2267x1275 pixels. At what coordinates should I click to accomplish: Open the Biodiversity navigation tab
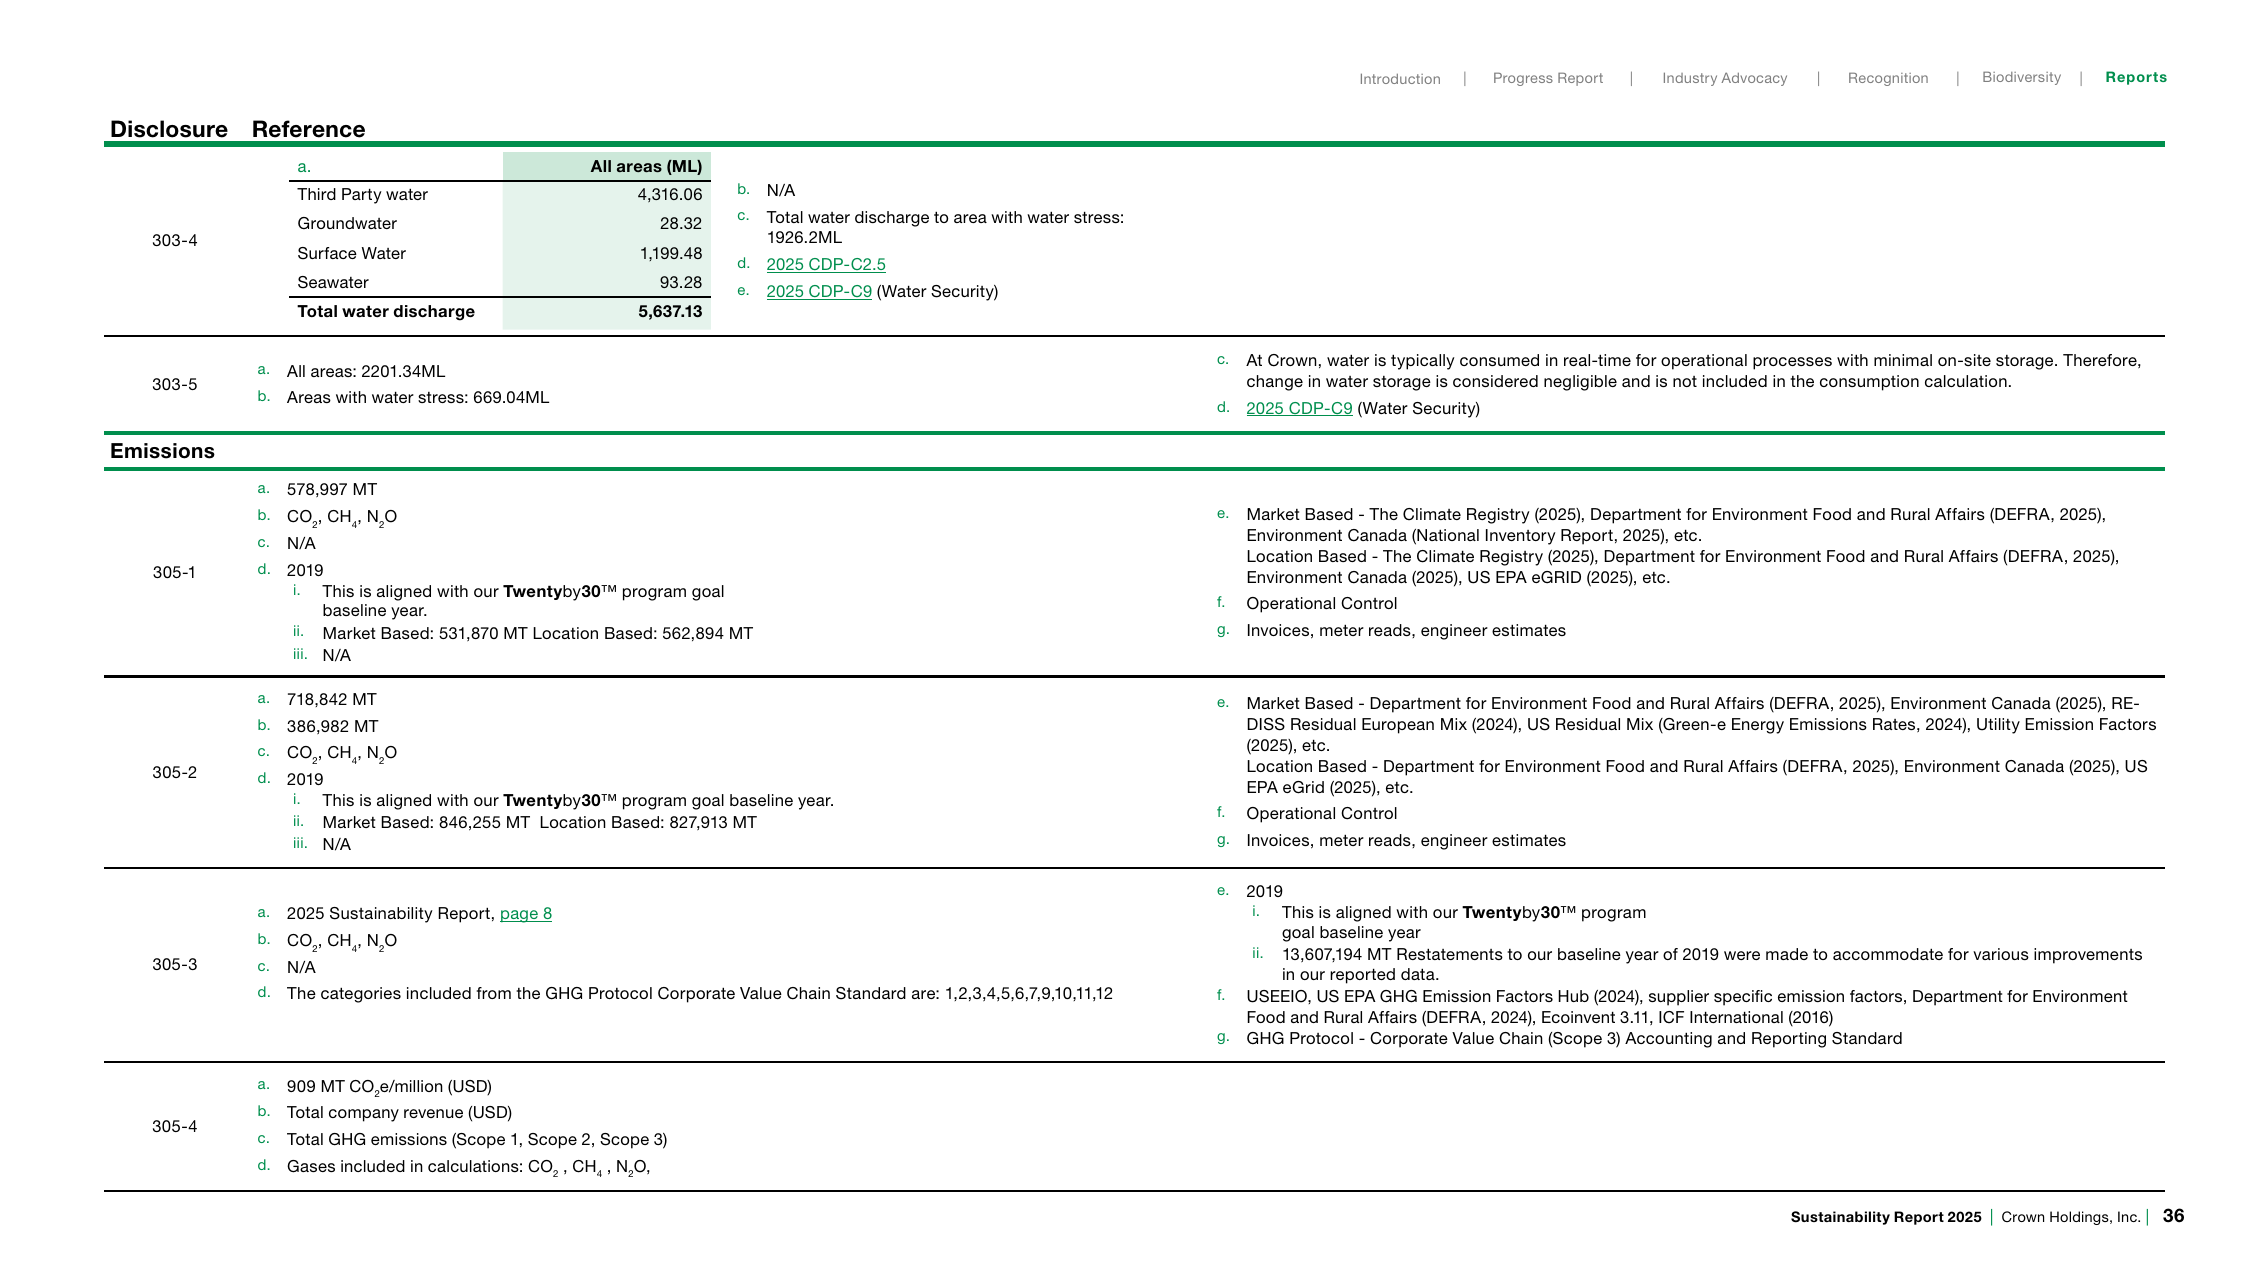pyautogui.click(x=2021, y=77)
